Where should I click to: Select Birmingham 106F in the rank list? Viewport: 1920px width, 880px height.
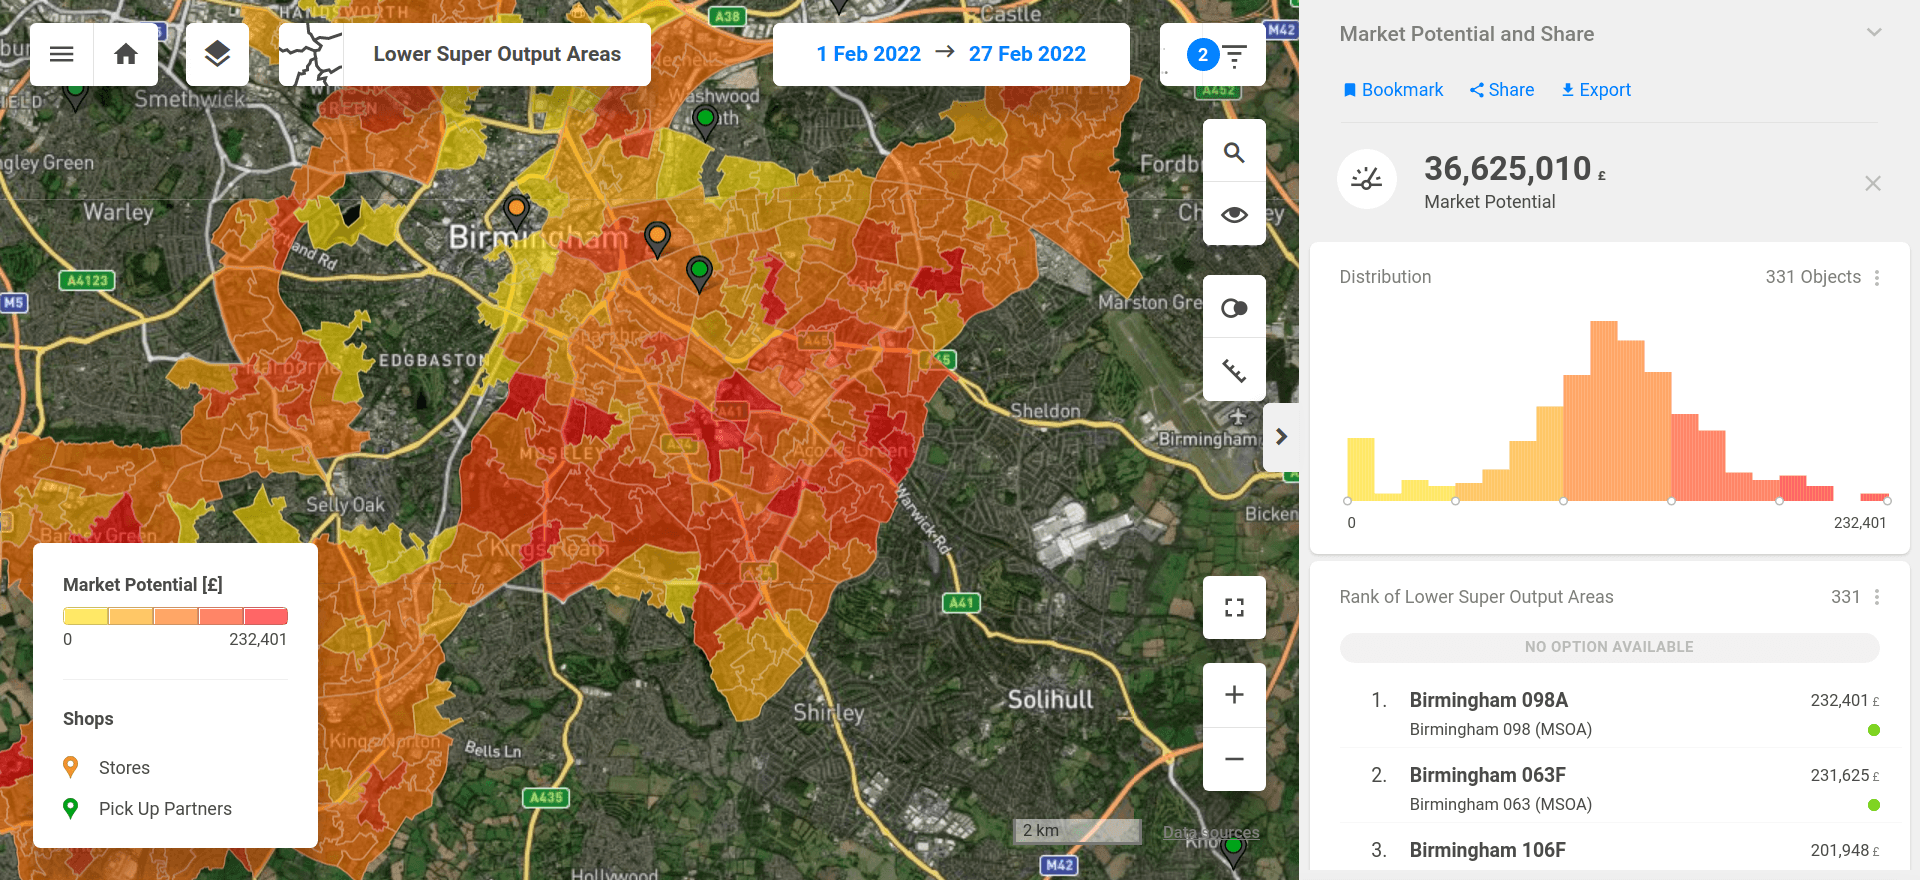pyautogui.click(x=1609, y=850)
